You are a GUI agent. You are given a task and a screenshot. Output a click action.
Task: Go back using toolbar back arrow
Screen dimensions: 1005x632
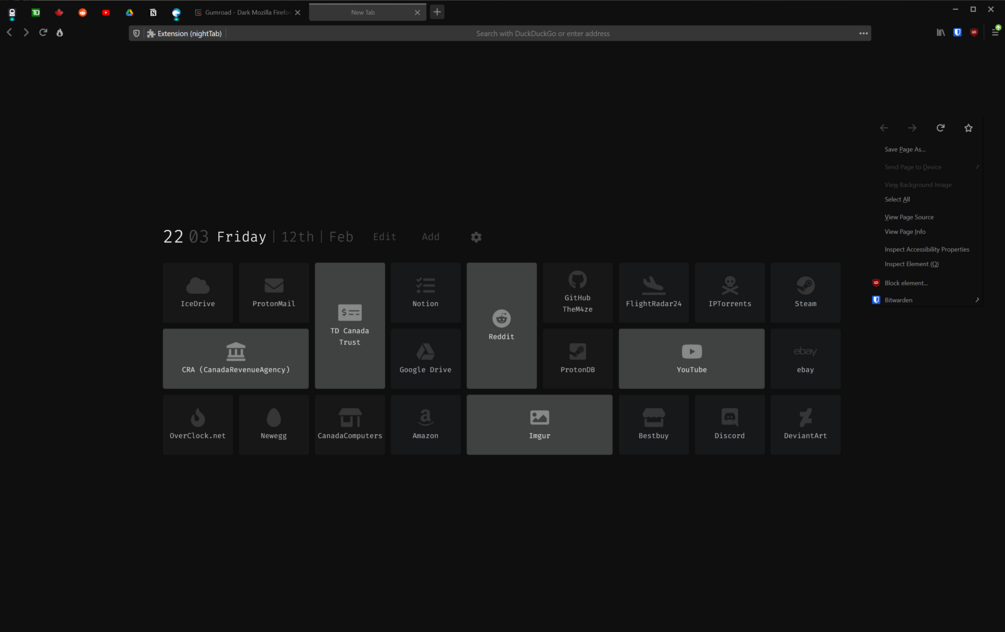click(x=10, y=33)
